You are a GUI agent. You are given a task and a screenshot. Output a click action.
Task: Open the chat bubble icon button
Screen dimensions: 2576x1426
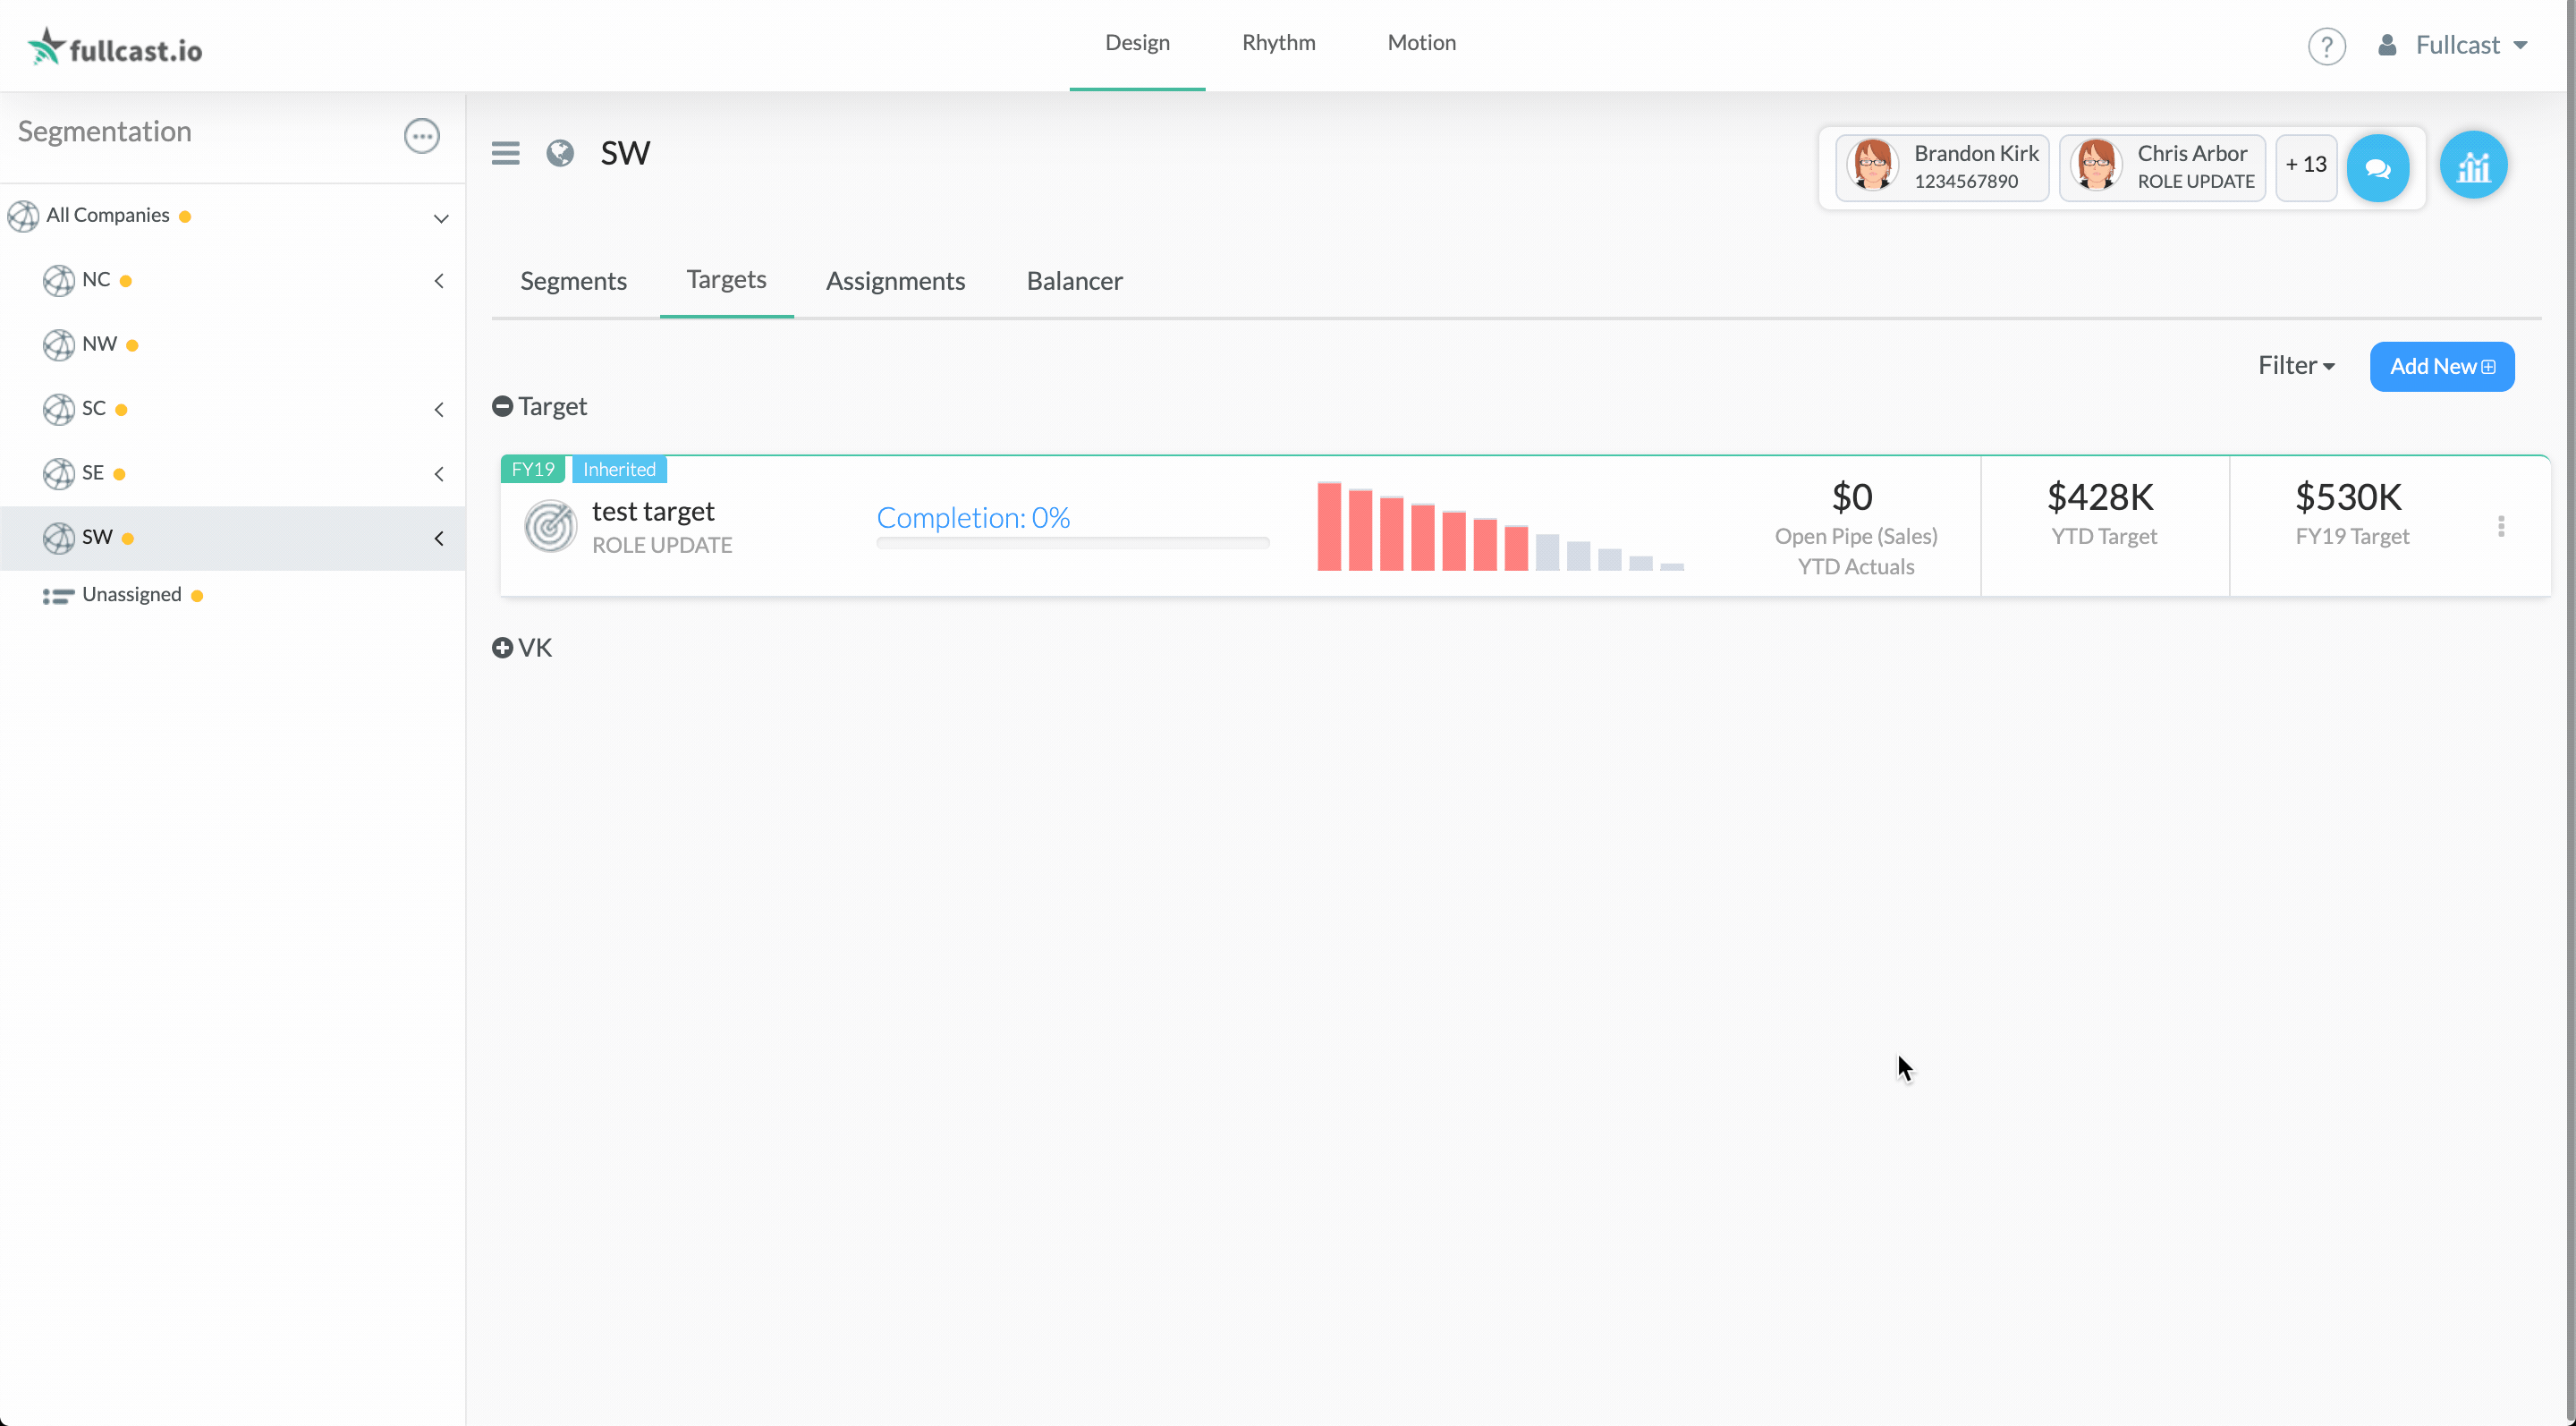(2377, 168)
